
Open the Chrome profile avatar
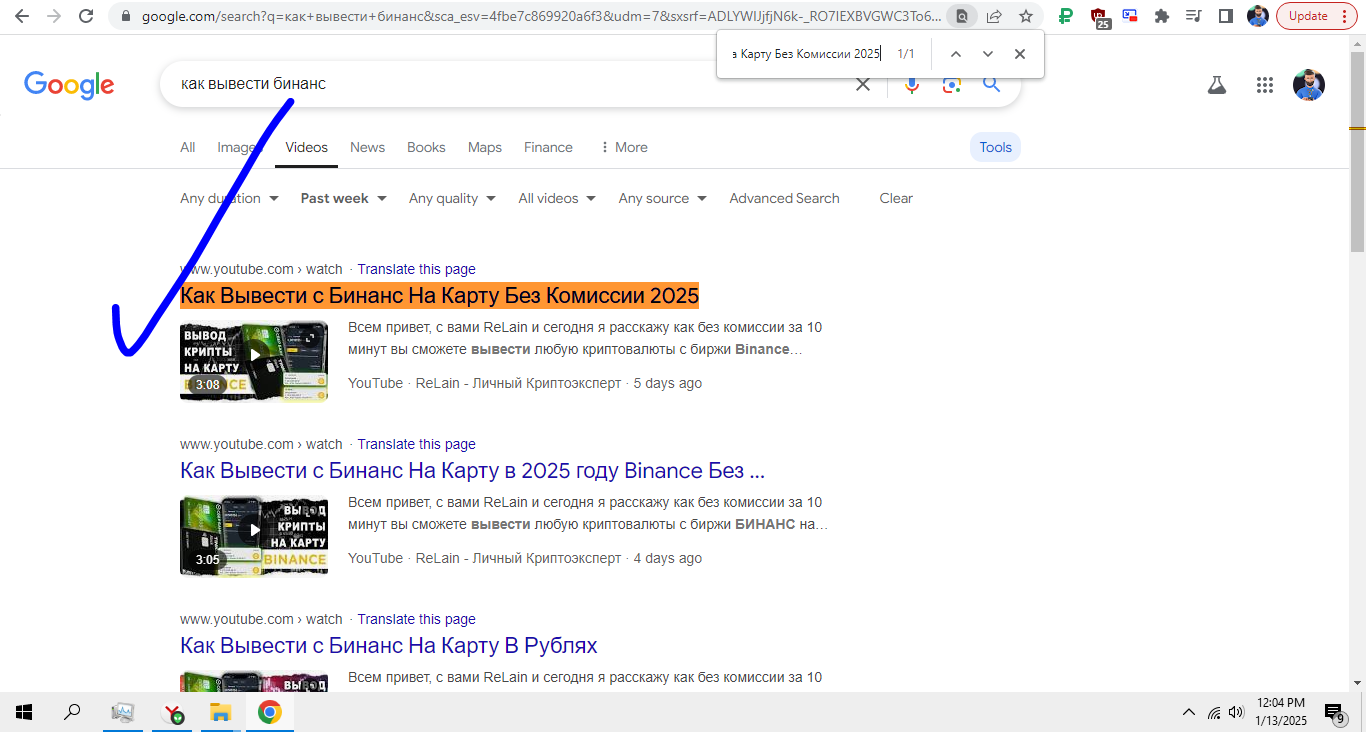pos(1258,16)
